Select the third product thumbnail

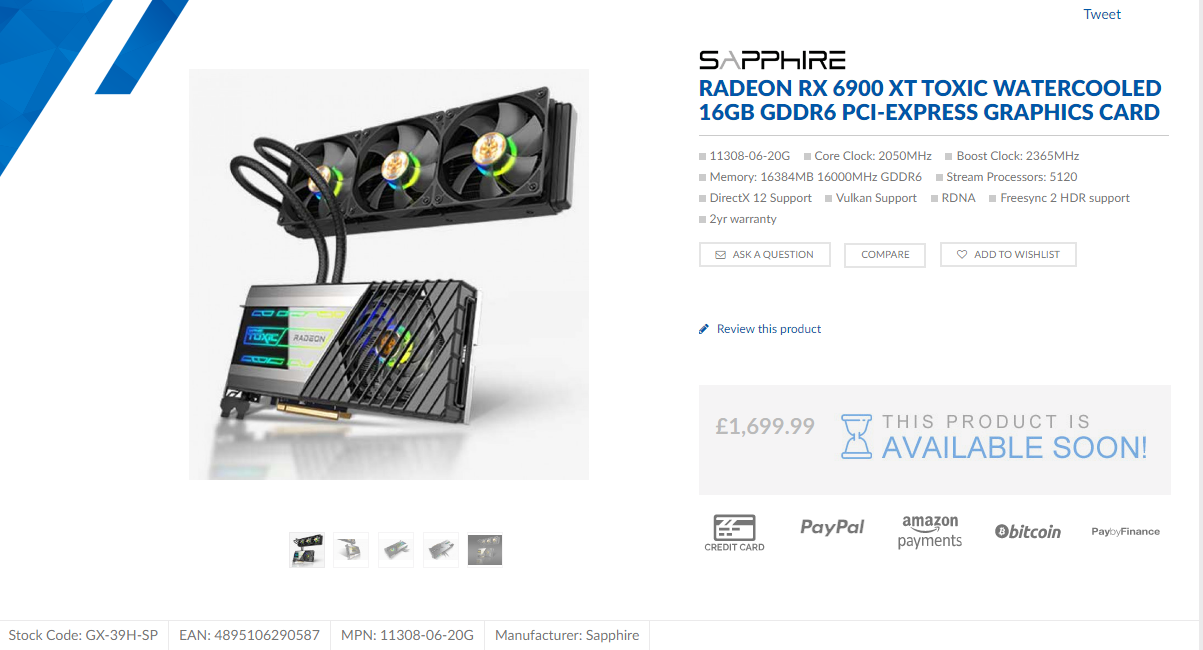(x=396, y=550)
